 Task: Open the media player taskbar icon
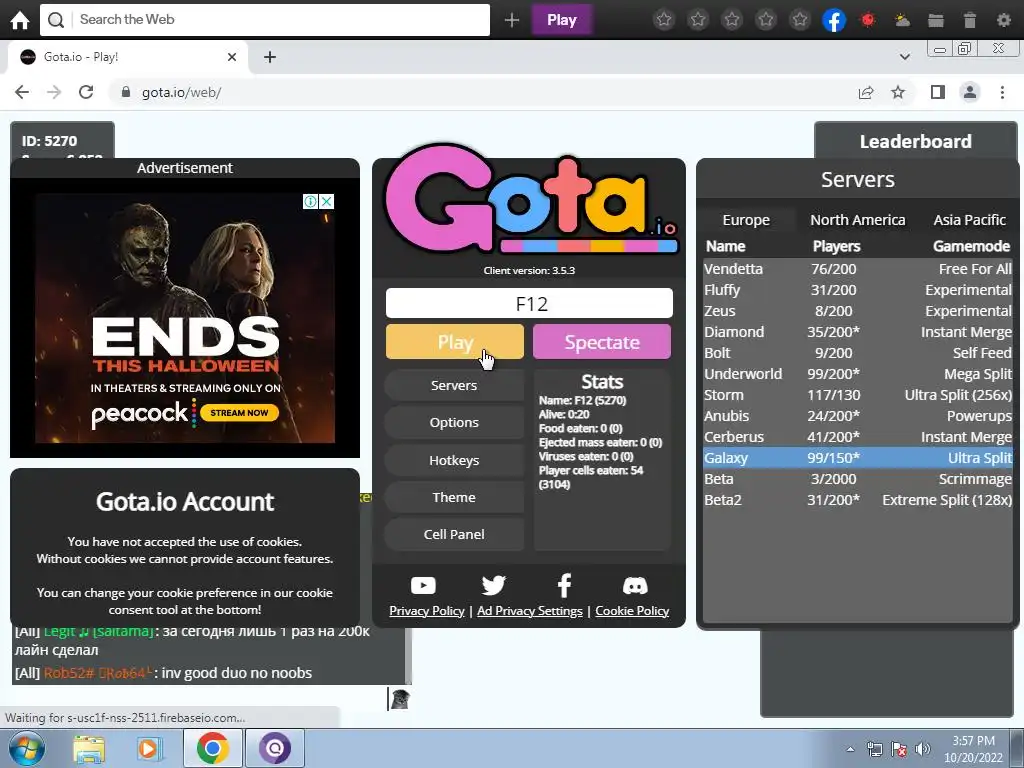(149, 749)
